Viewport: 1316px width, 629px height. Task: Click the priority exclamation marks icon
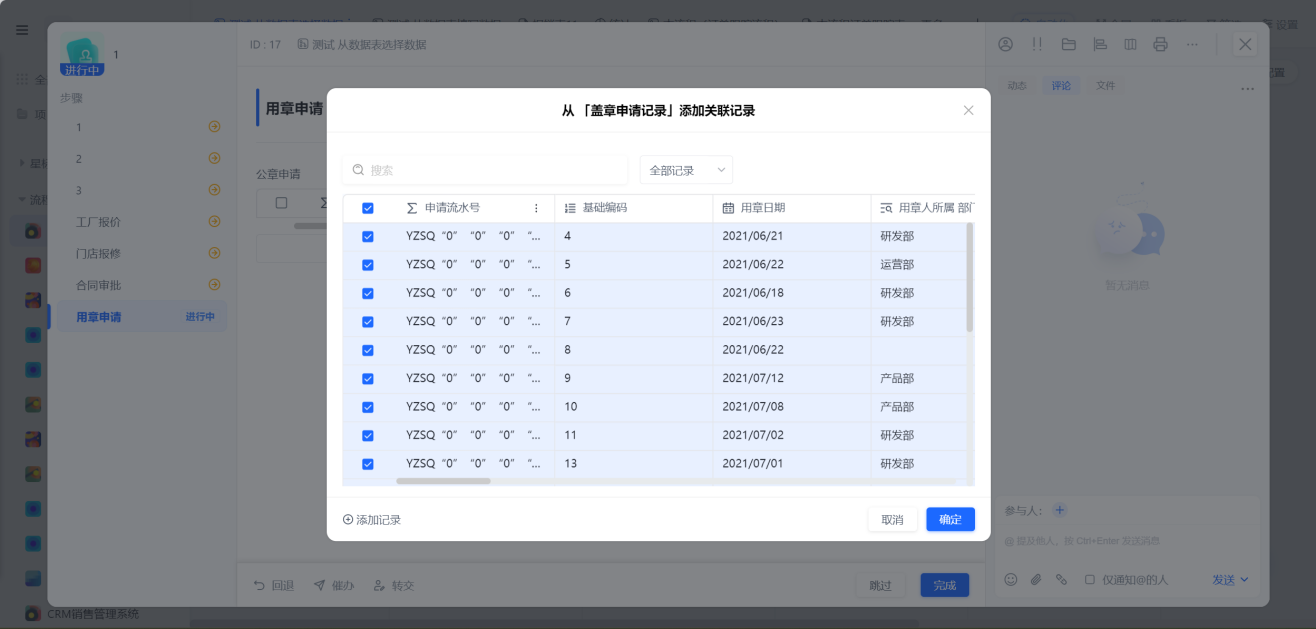click(1037, 44)
